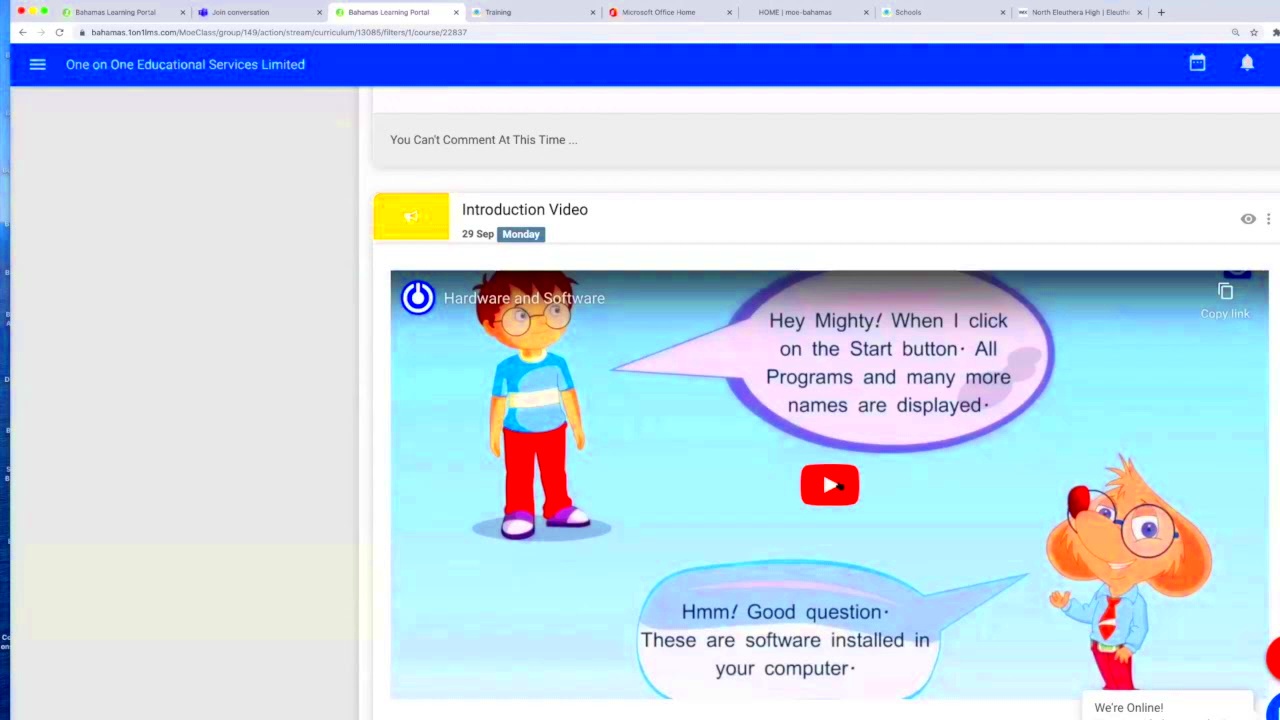Open a new browser tab
This screenshot has width=1280, height=720.
[1161, 12]
